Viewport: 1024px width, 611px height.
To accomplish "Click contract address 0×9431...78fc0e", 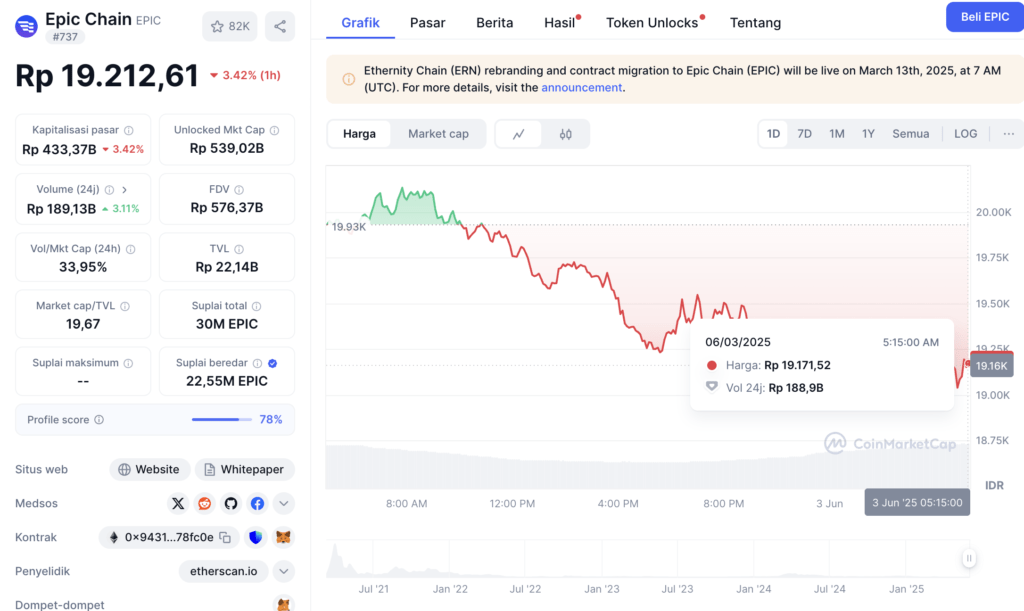I will click(x=169, y=537).
